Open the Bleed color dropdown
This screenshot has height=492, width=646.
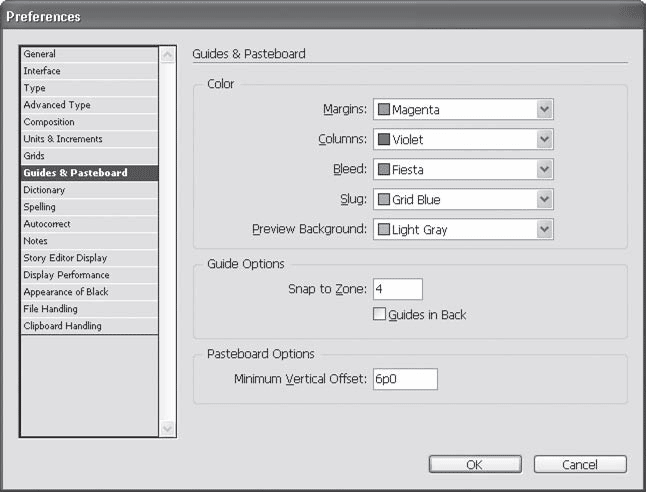[x=544, y=170]
